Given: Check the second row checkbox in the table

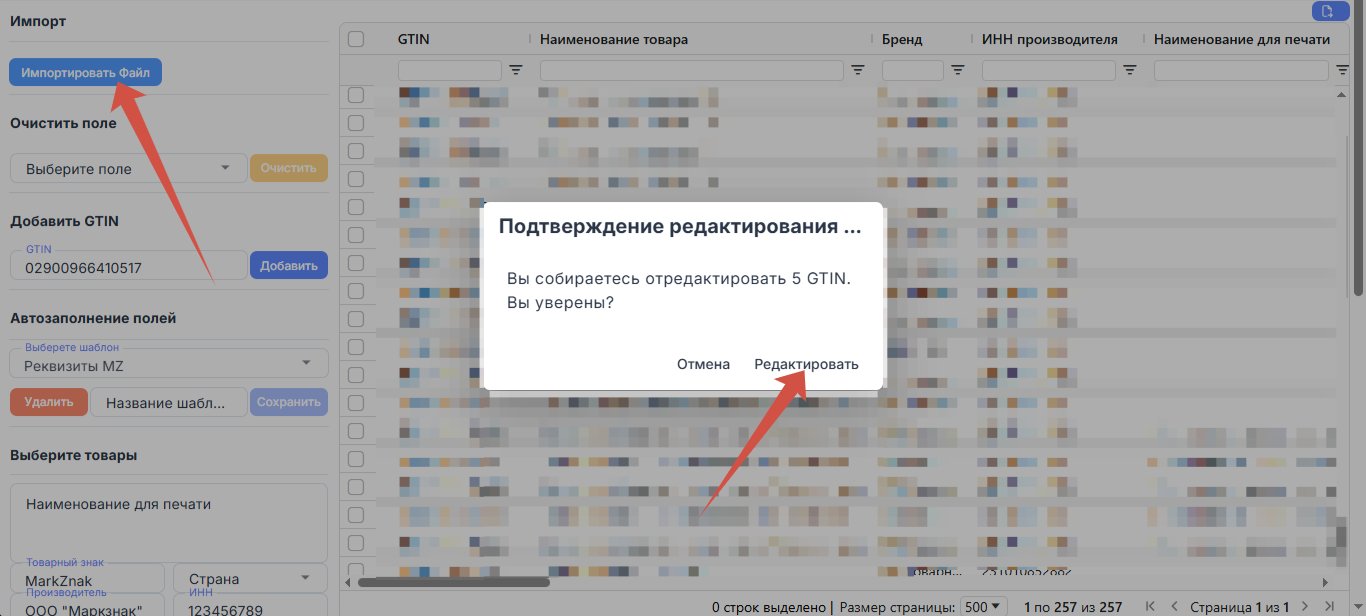Looking at the screenshot, I should [356, 123].
